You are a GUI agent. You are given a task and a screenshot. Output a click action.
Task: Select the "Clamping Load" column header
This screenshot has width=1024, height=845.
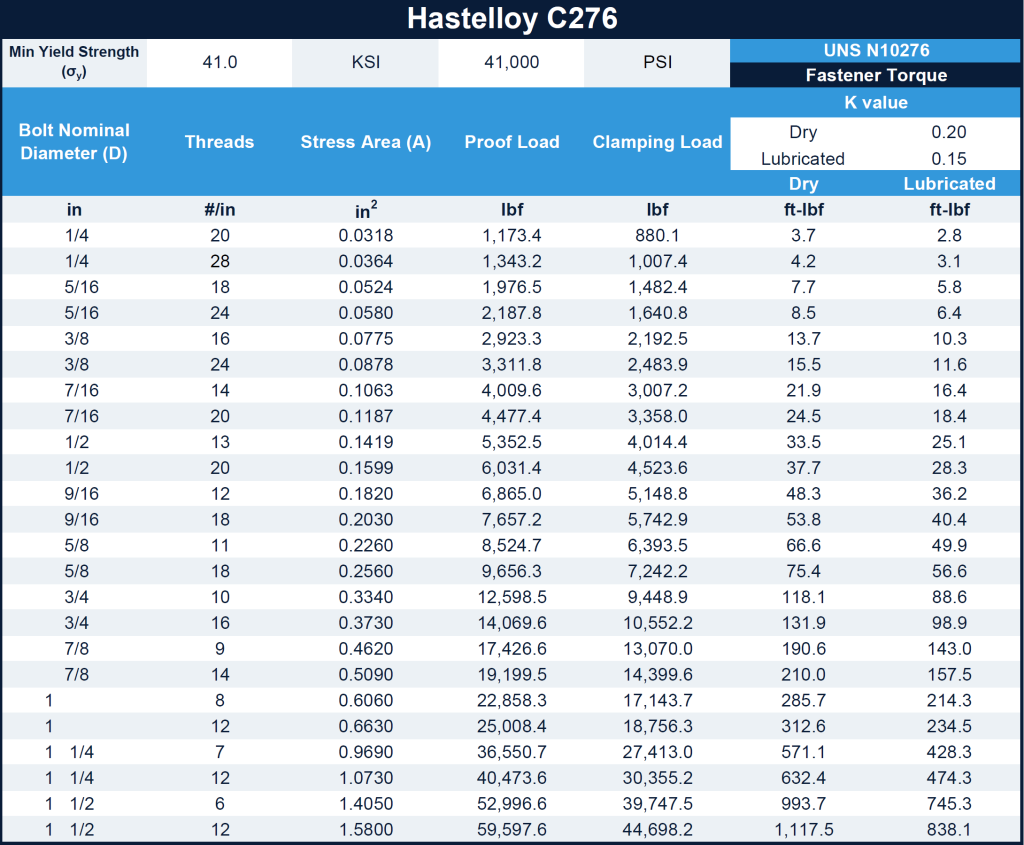[658, 142]
